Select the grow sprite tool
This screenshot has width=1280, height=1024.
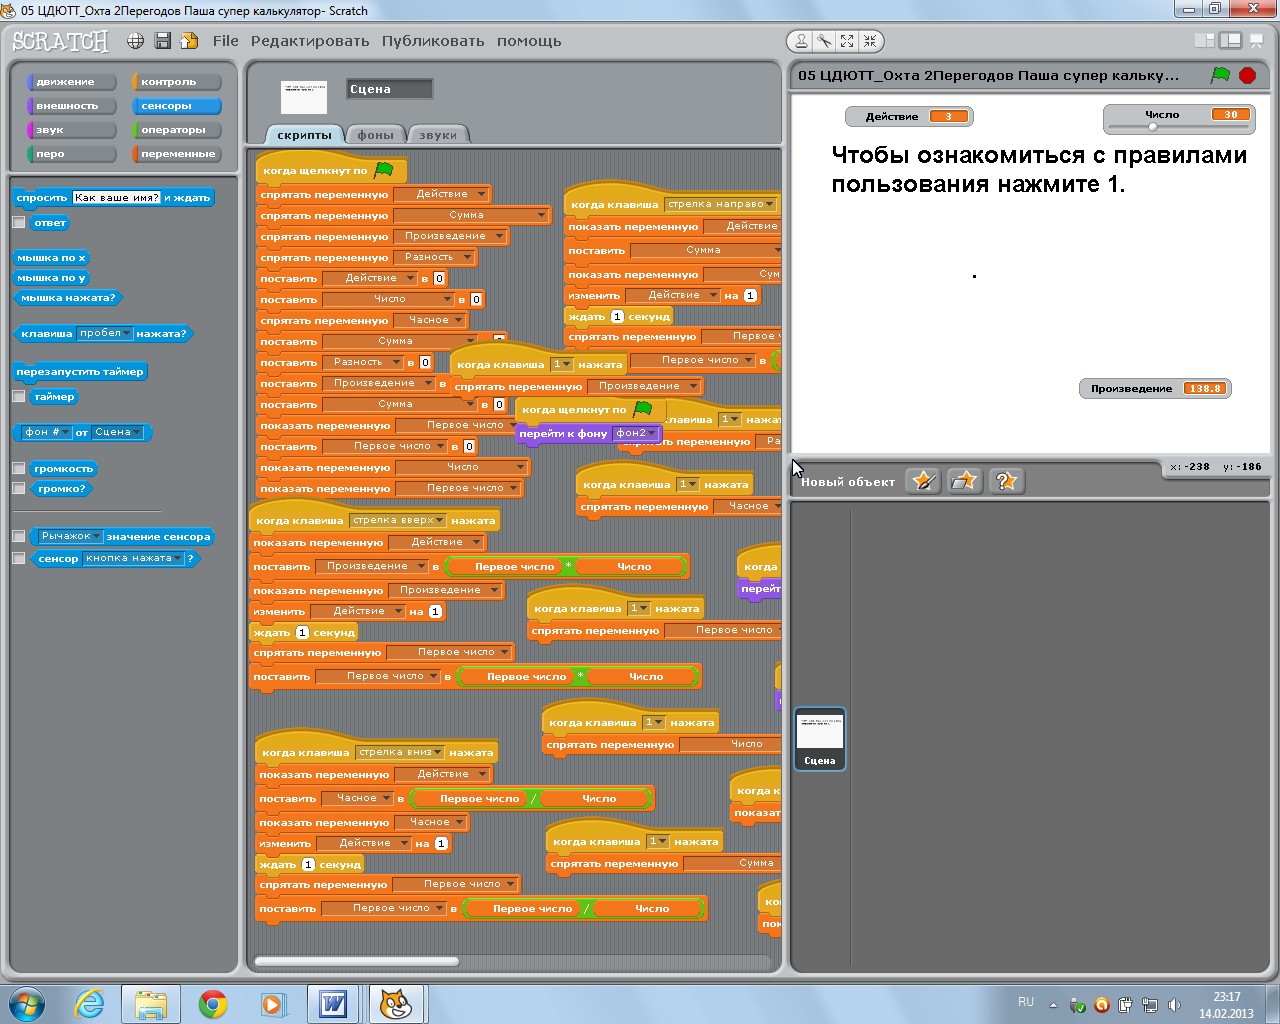click(847, 41)
